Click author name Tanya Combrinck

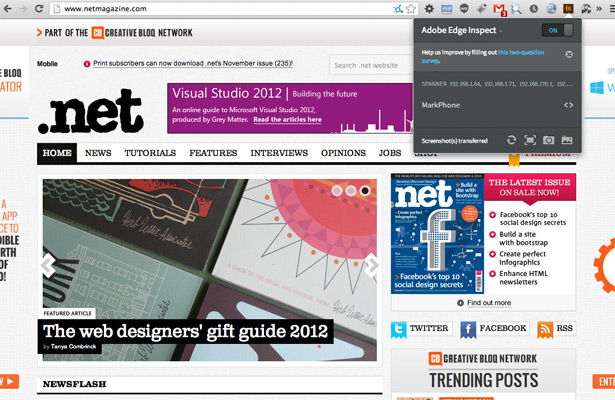[73, 347]
